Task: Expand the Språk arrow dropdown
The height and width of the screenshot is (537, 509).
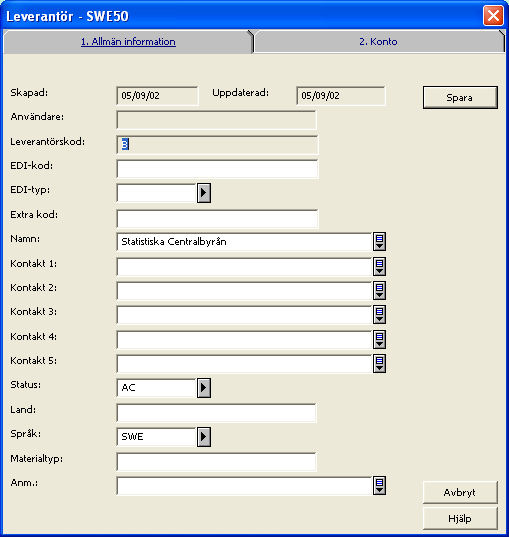Action: (204, 437)
